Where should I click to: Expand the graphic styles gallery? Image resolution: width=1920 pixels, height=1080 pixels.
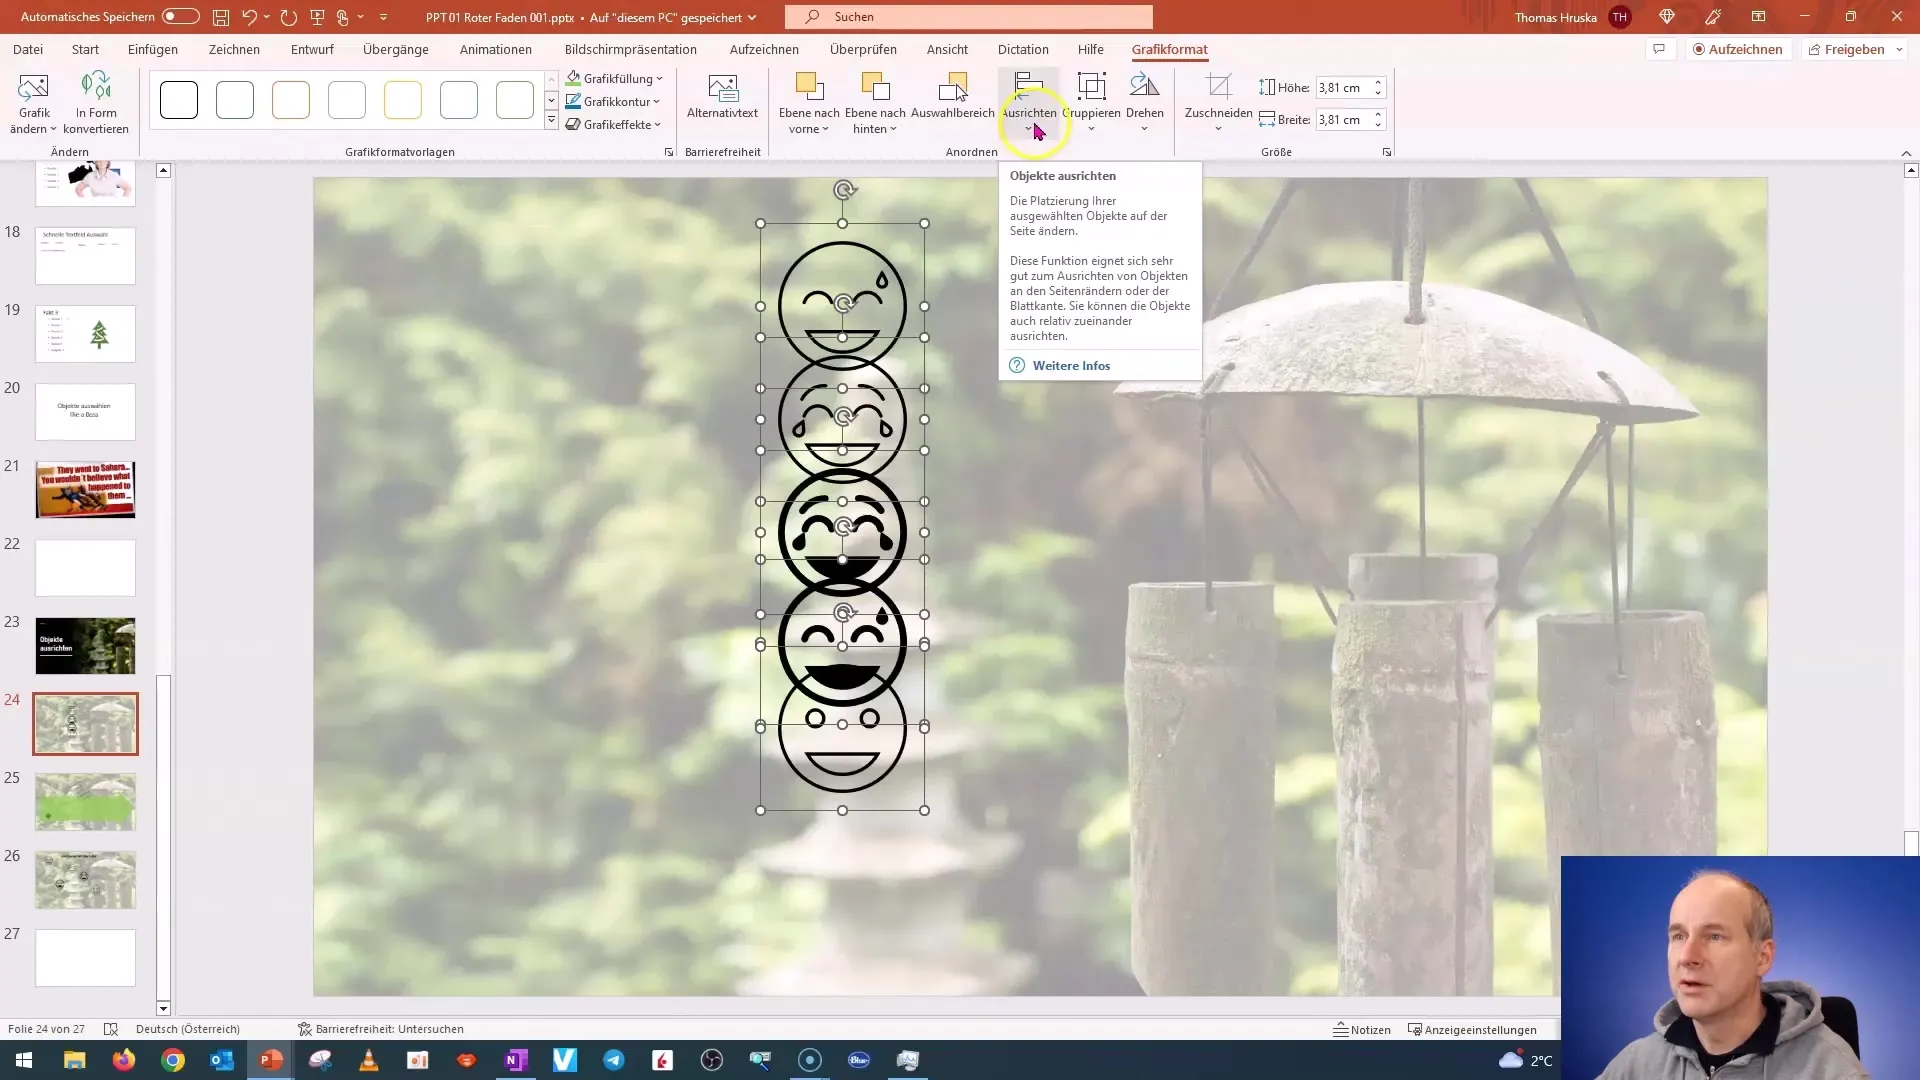551,121
